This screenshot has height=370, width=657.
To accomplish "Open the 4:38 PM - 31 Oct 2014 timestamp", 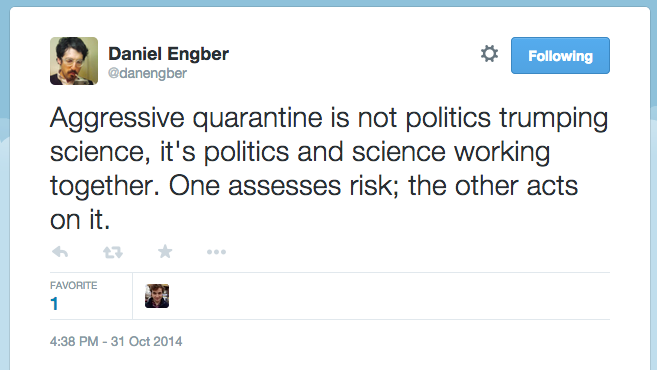I will (x=116, y=342).
